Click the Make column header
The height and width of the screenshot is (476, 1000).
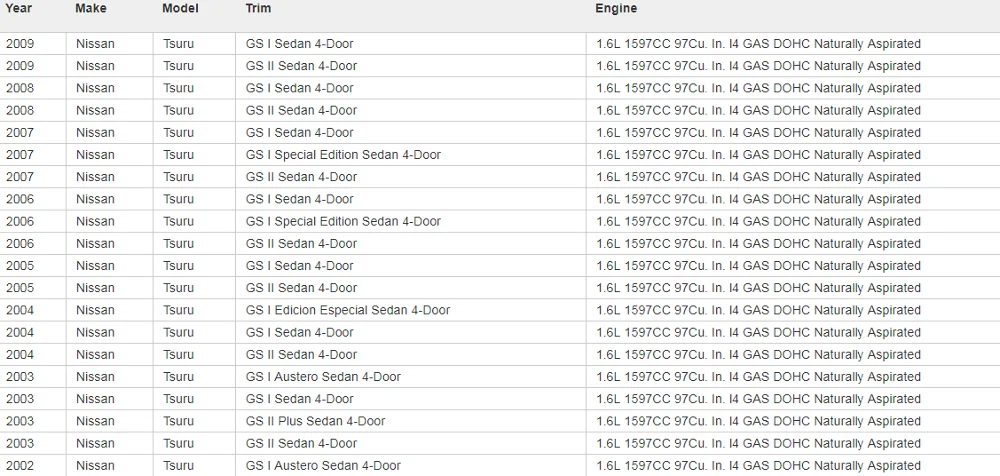coord(91,9)
